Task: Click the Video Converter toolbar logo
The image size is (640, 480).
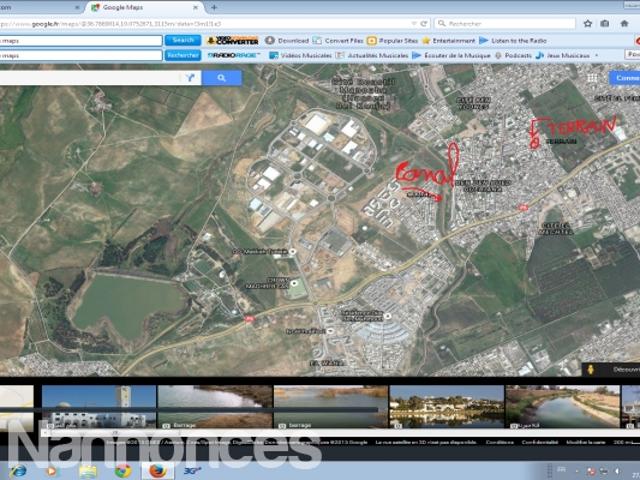Action: coord(232,40)
